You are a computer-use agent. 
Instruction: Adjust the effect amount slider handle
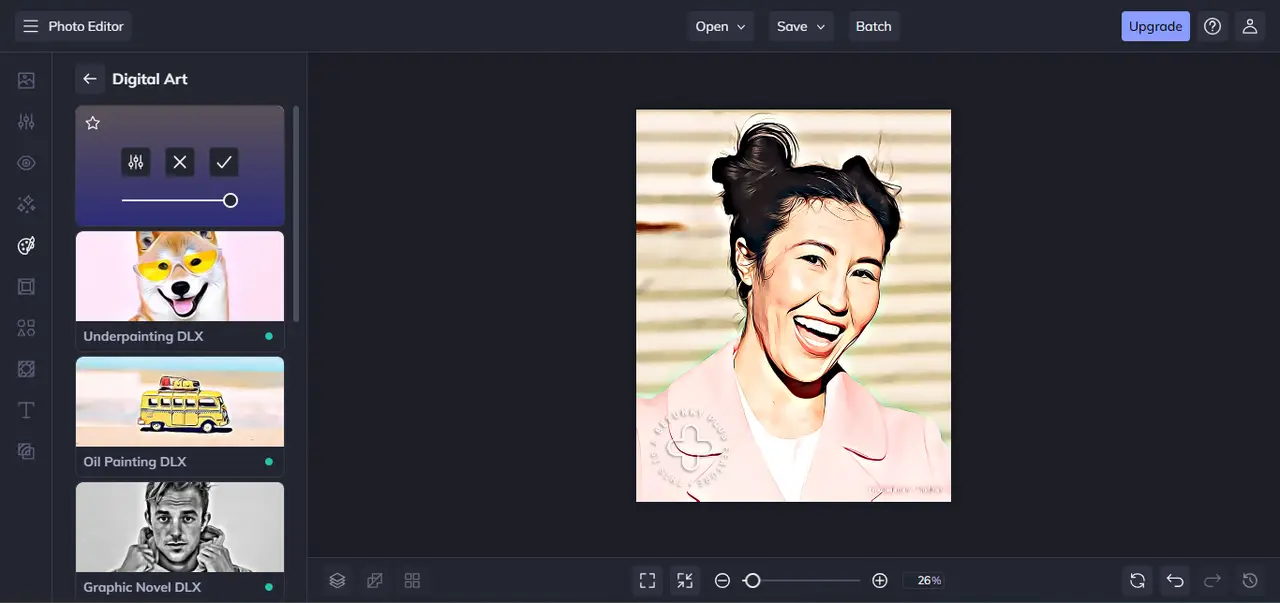230,200
